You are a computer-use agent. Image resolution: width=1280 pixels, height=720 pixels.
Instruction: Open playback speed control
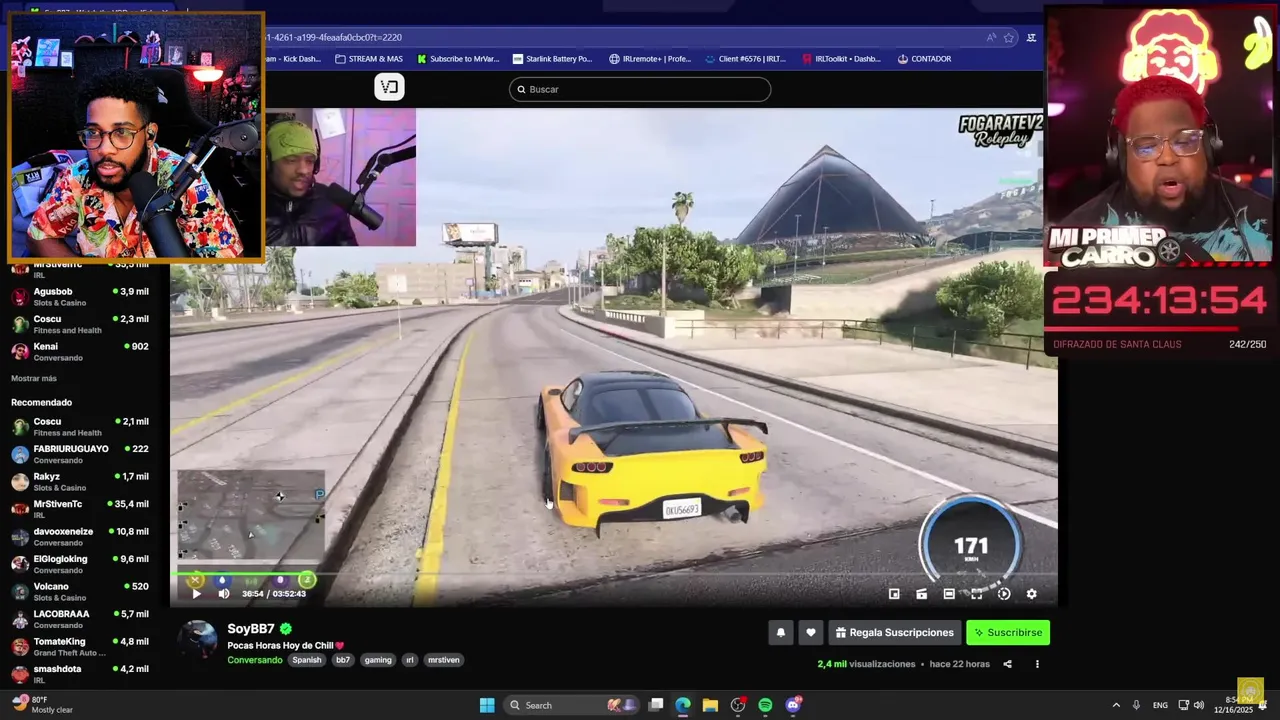[x=1004, y=594]
